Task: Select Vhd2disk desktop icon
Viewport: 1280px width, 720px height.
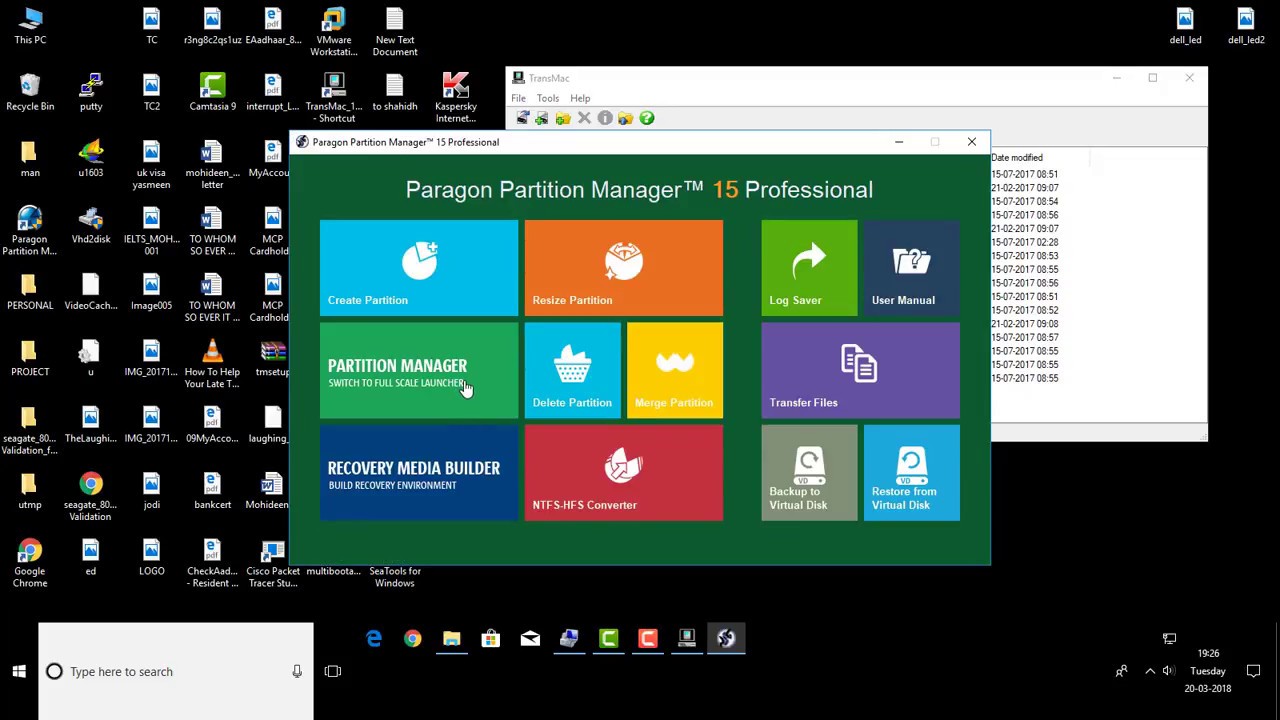Action: pos(91,226)
